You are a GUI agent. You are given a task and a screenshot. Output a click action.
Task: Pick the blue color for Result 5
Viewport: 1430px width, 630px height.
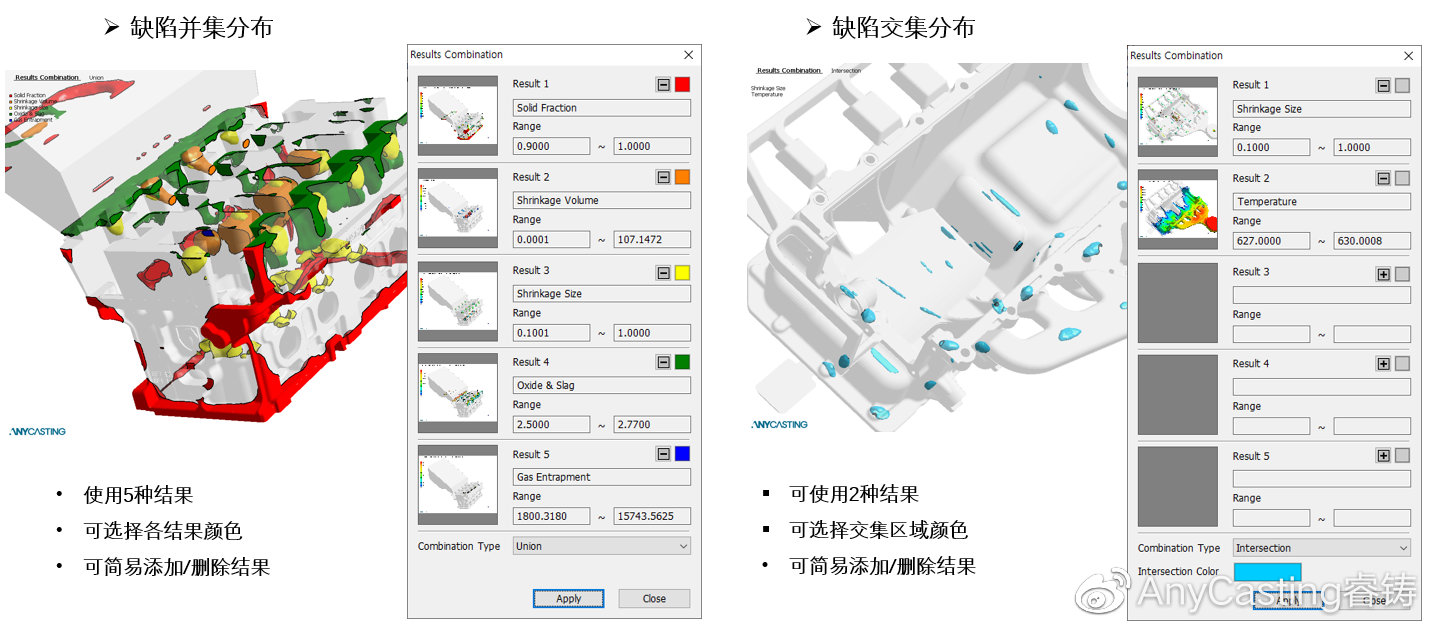682,454
